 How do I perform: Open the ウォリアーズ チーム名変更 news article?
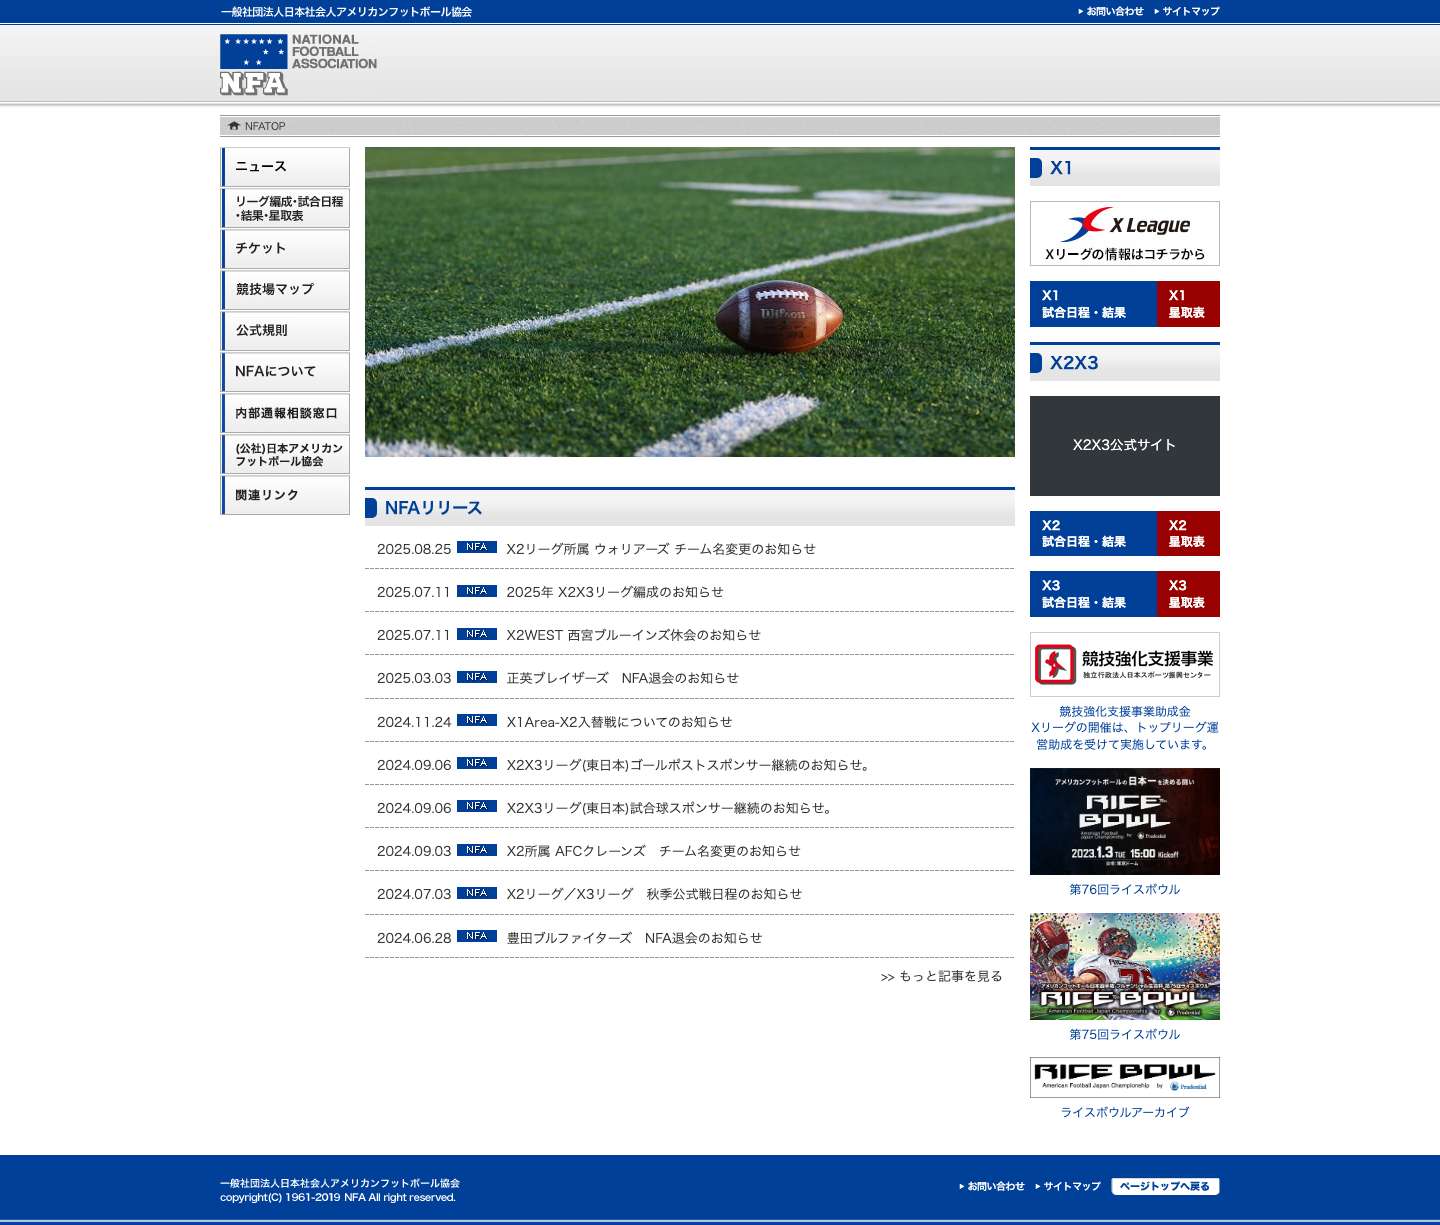coord(662,548)
